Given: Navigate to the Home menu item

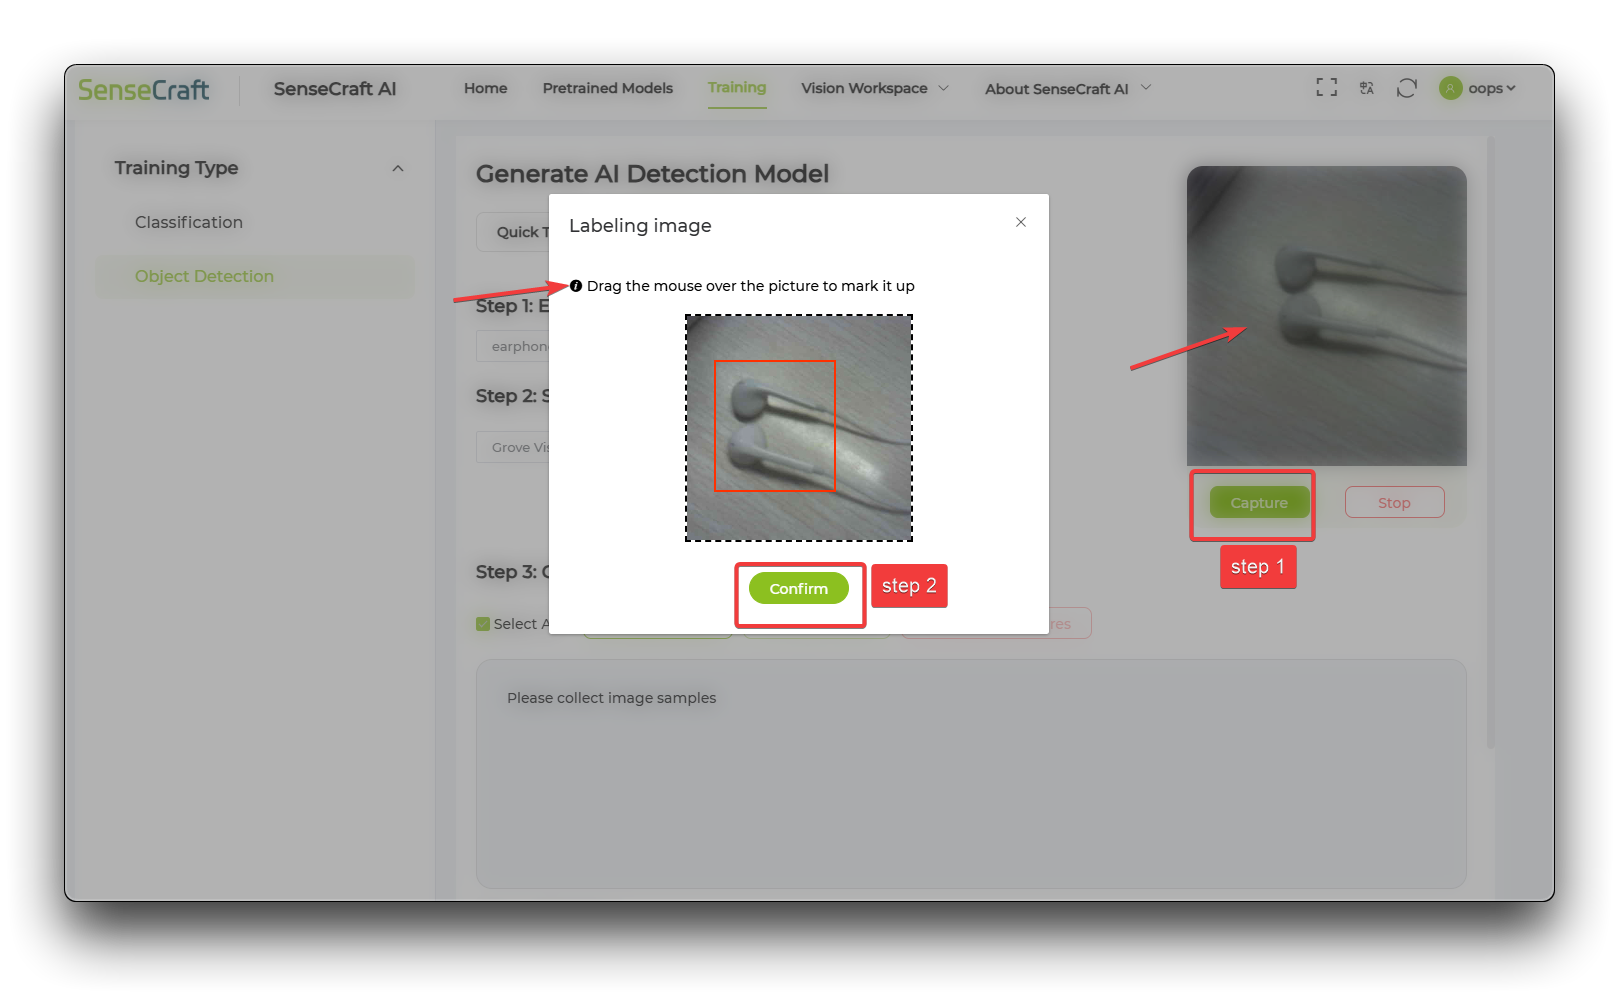Looking at the screenshot, I should 485,88.
